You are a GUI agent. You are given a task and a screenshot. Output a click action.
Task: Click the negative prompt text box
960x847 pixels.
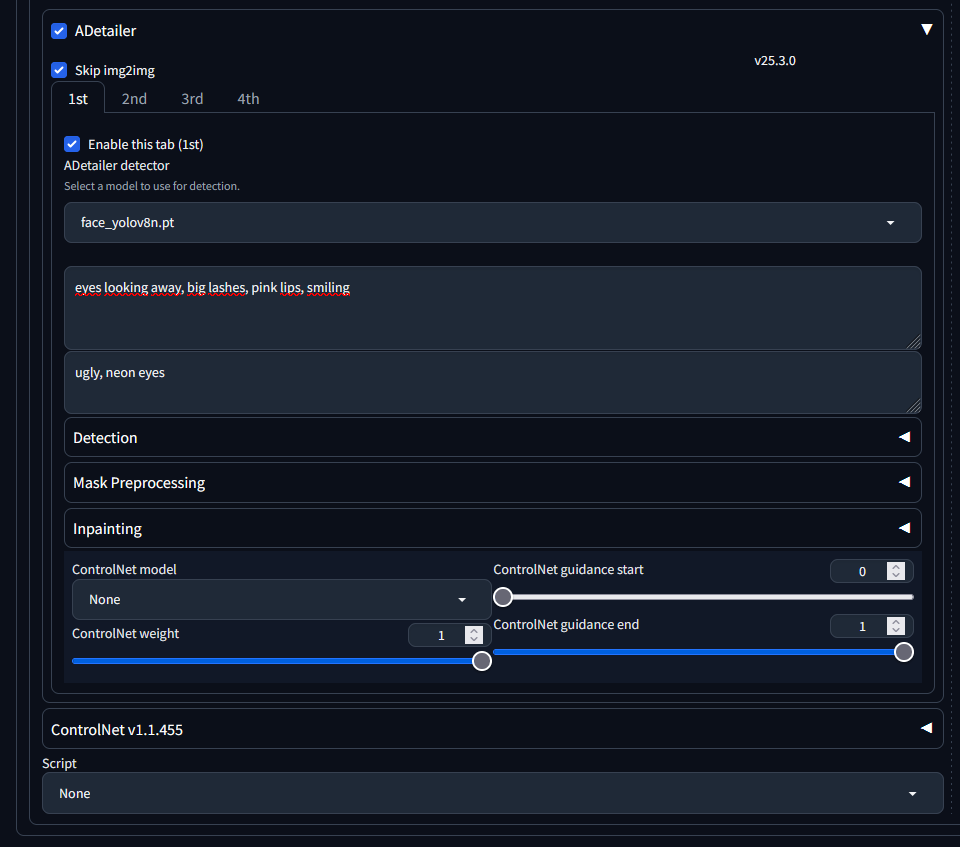492,382
